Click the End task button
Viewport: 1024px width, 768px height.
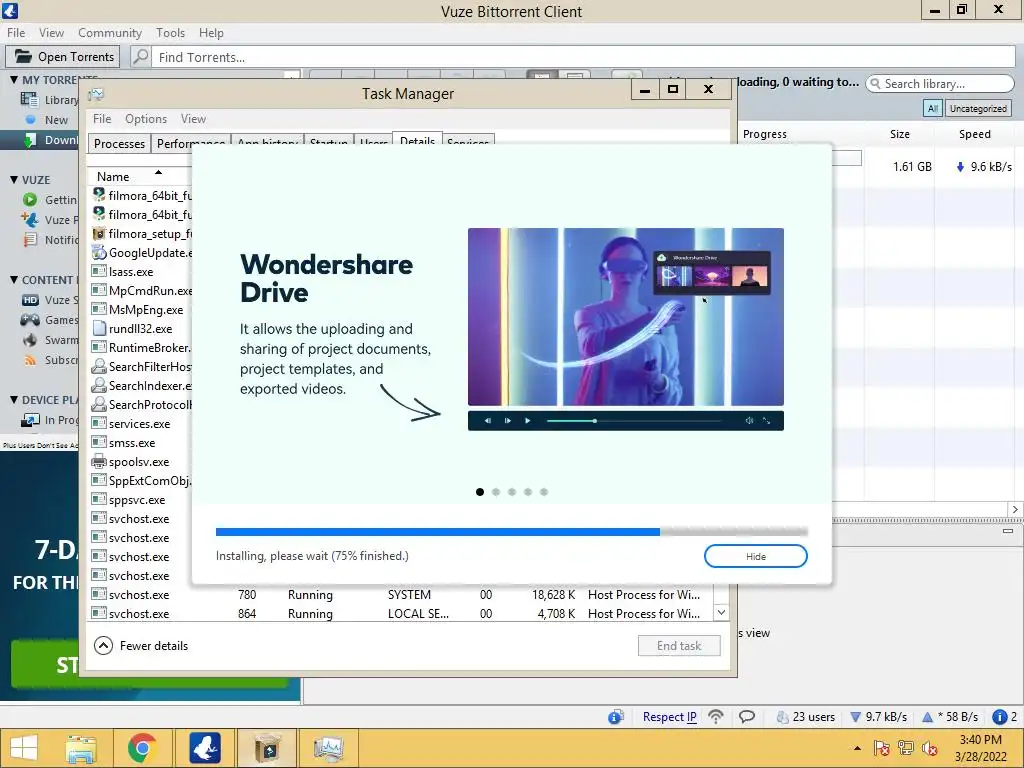[679, 646]
